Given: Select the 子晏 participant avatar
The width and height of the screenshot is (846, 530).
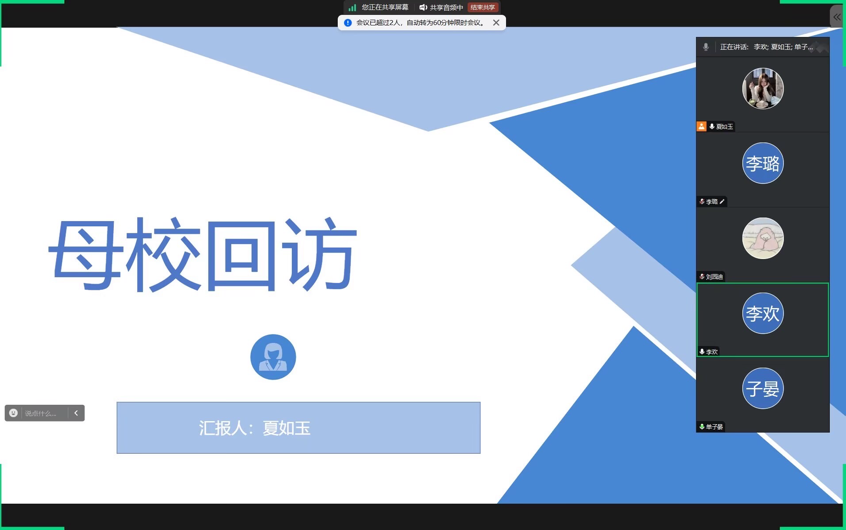Looking at the screenshot, I should coord(762,389).
